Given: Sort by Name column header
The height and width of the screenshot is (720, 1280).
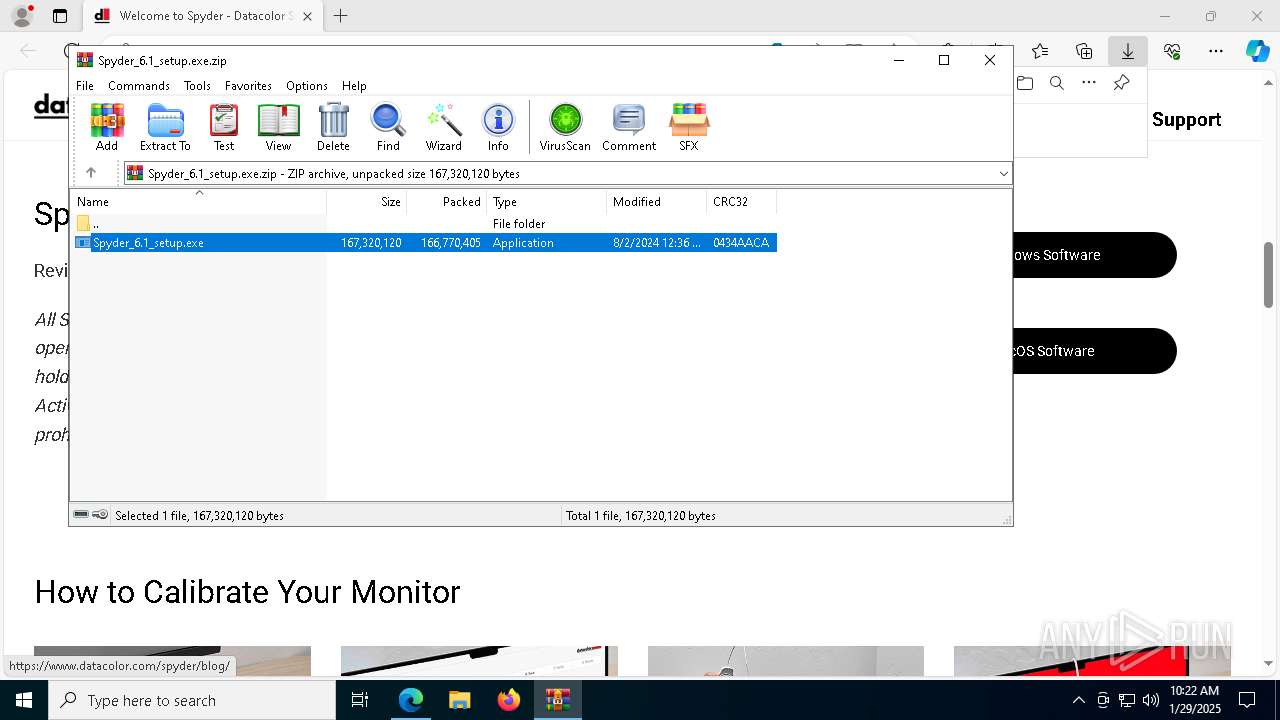Looking at the screenshot, I should pos(199,201).
